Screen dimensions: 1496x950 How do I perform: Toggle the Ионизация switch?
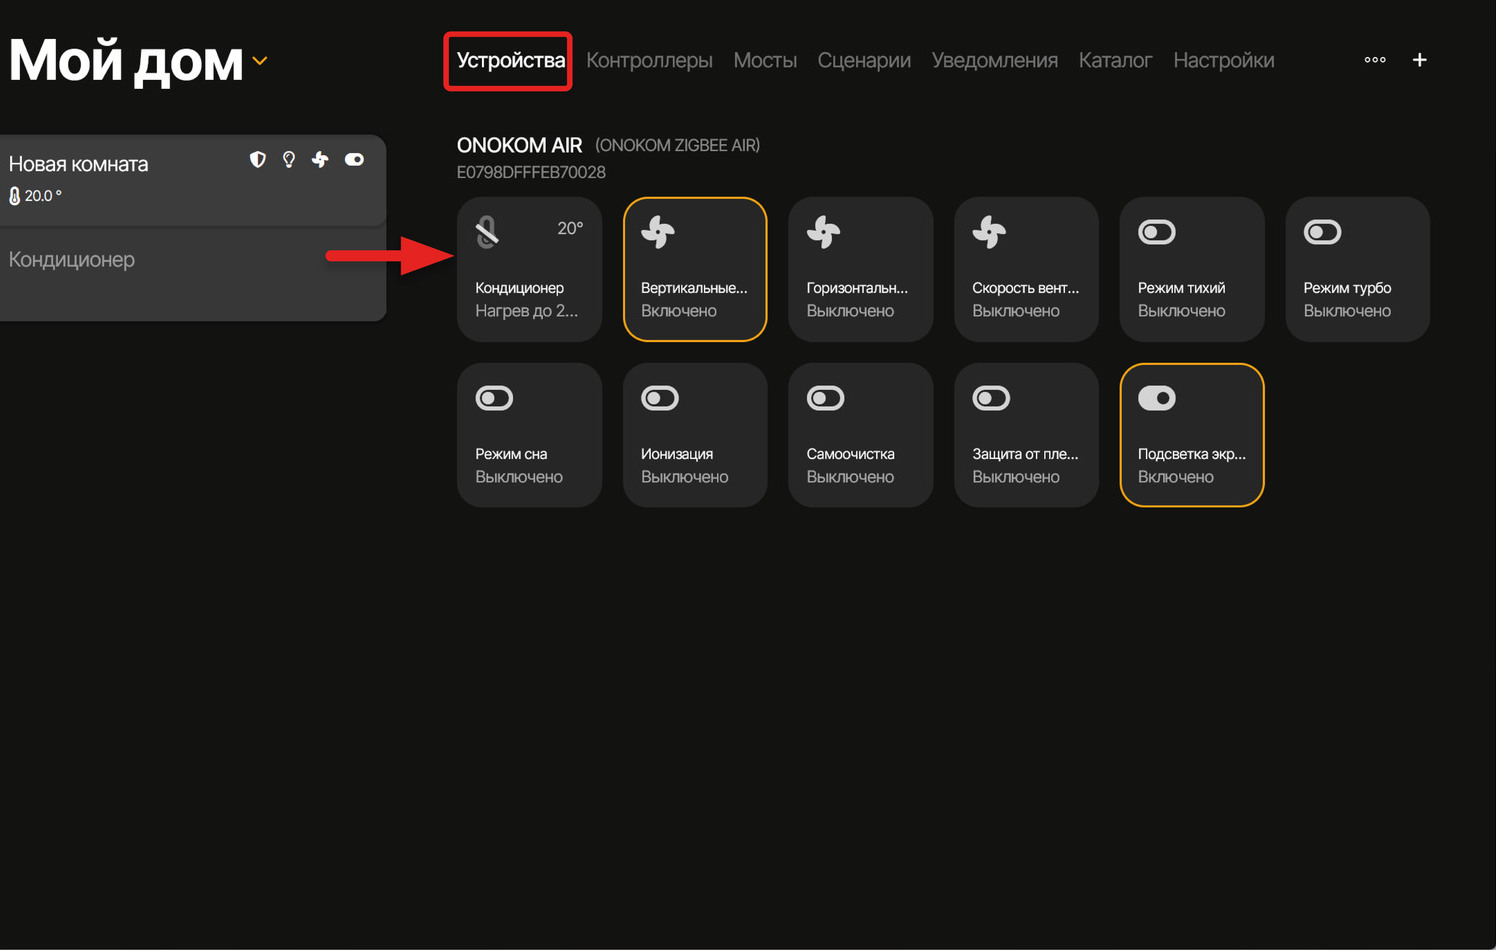[x=660, y=398]
